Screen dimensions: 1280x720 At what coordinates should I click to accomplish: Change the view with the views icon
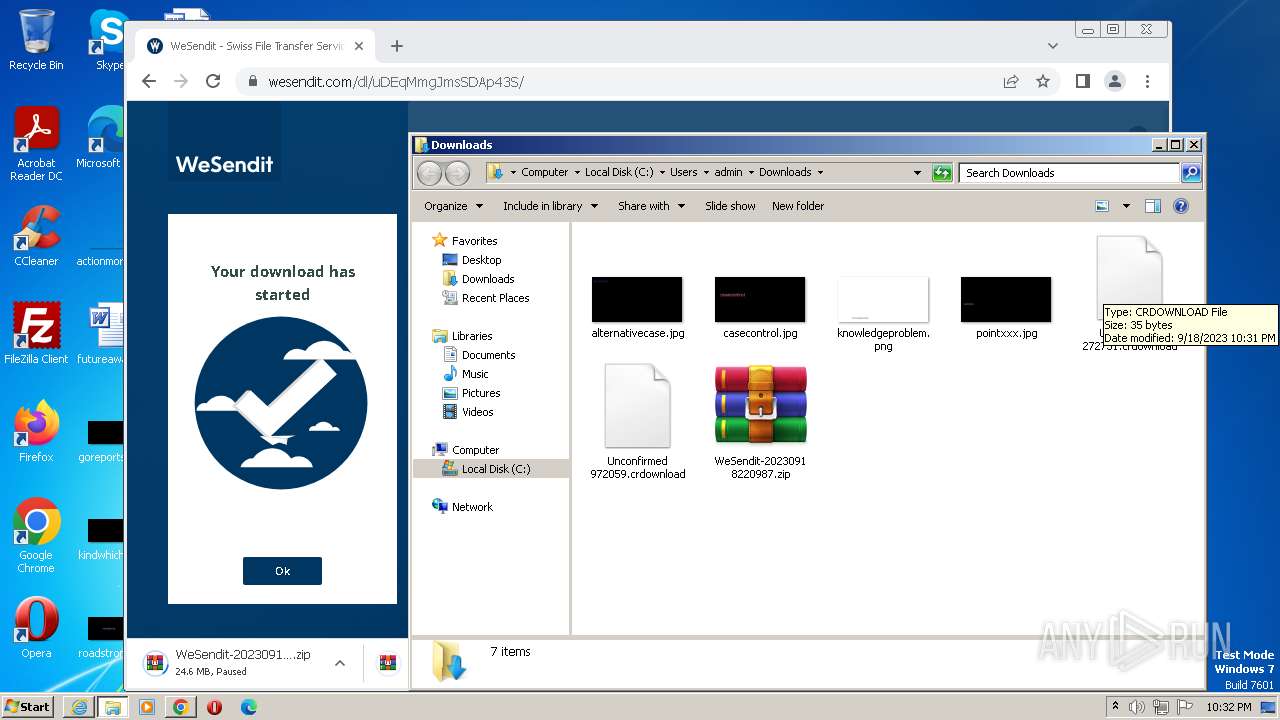pyautogui.click(x=1102, y=206)
